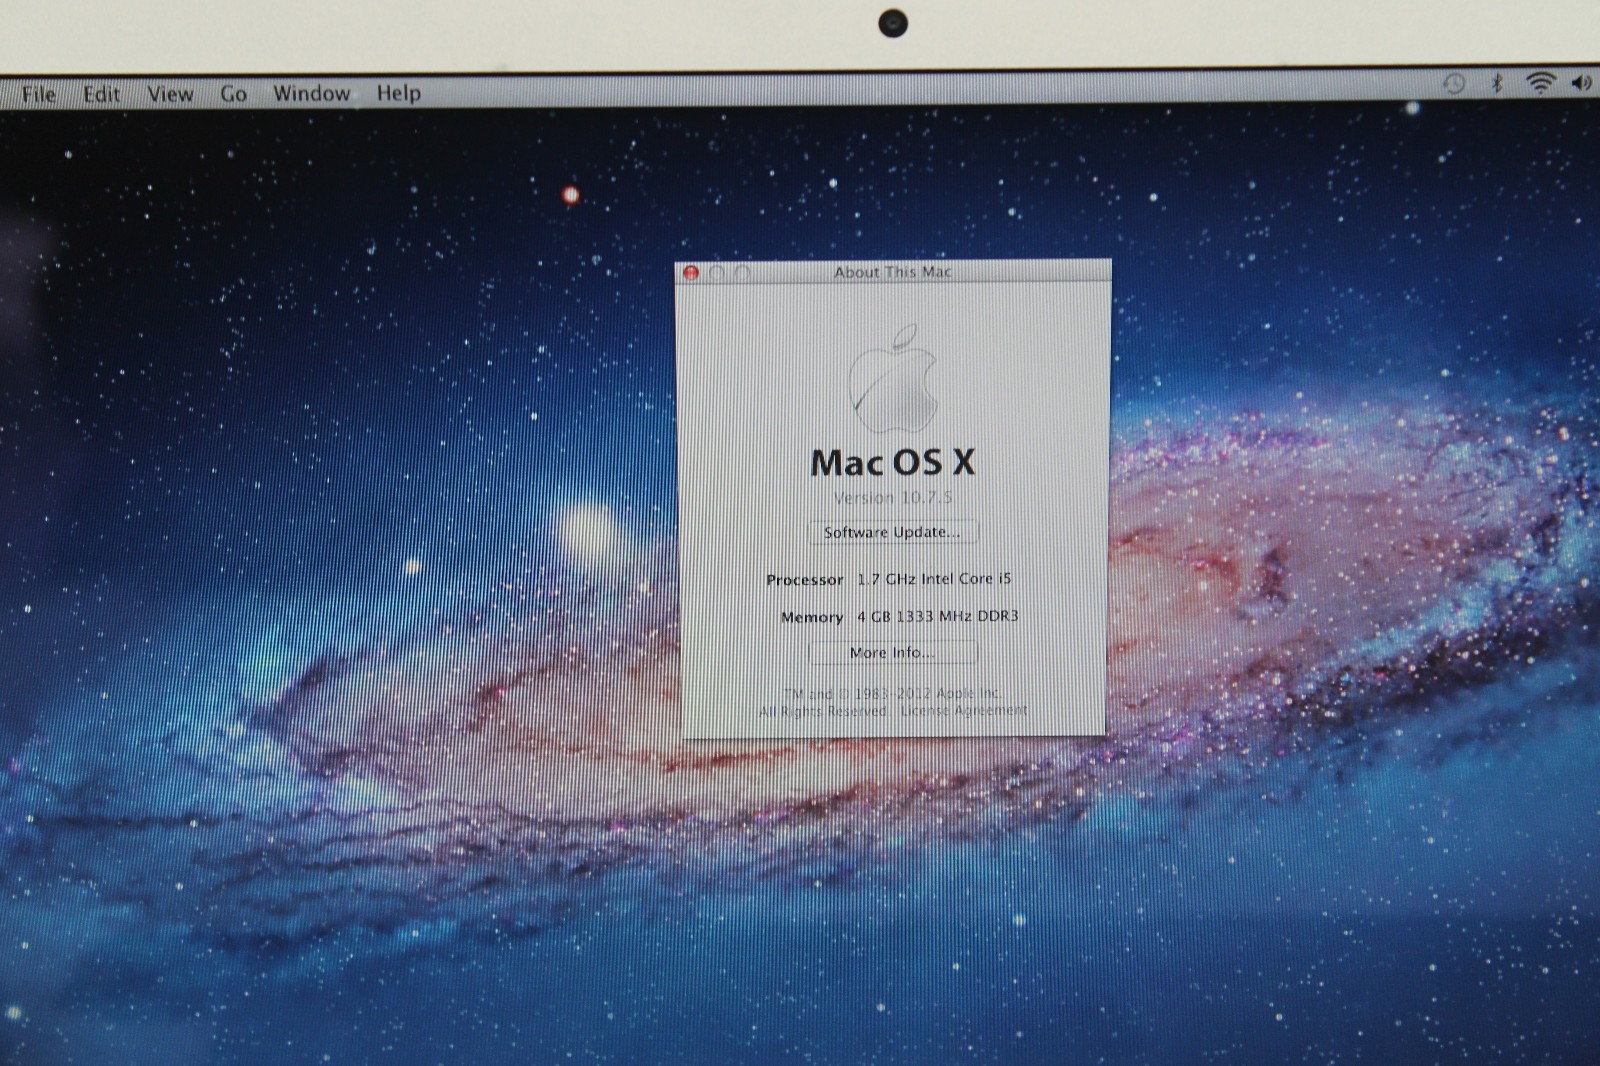Open the File menu

tap(38, 94)
